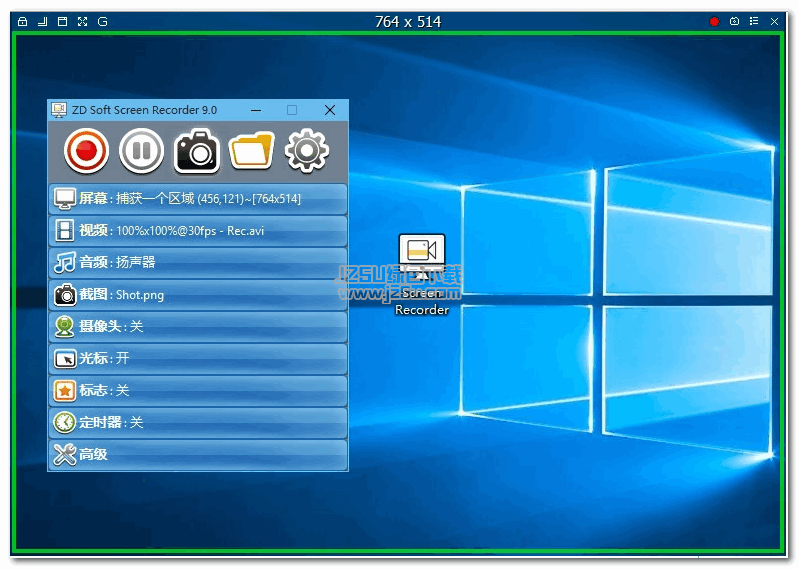Take a screenshot with the camera icon
799x569 pixels.
coord(197,151)
